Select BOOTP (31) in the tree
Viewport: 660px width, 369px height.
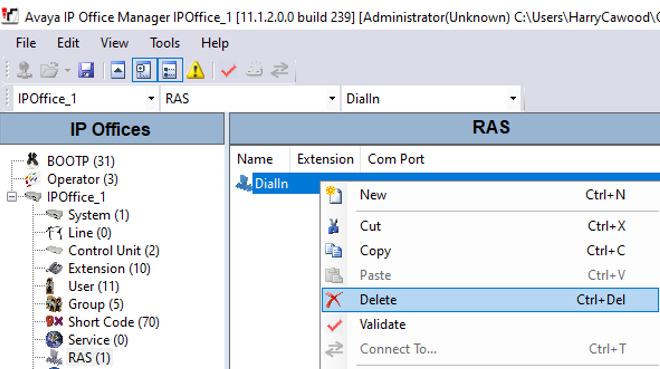pos(81,161)
